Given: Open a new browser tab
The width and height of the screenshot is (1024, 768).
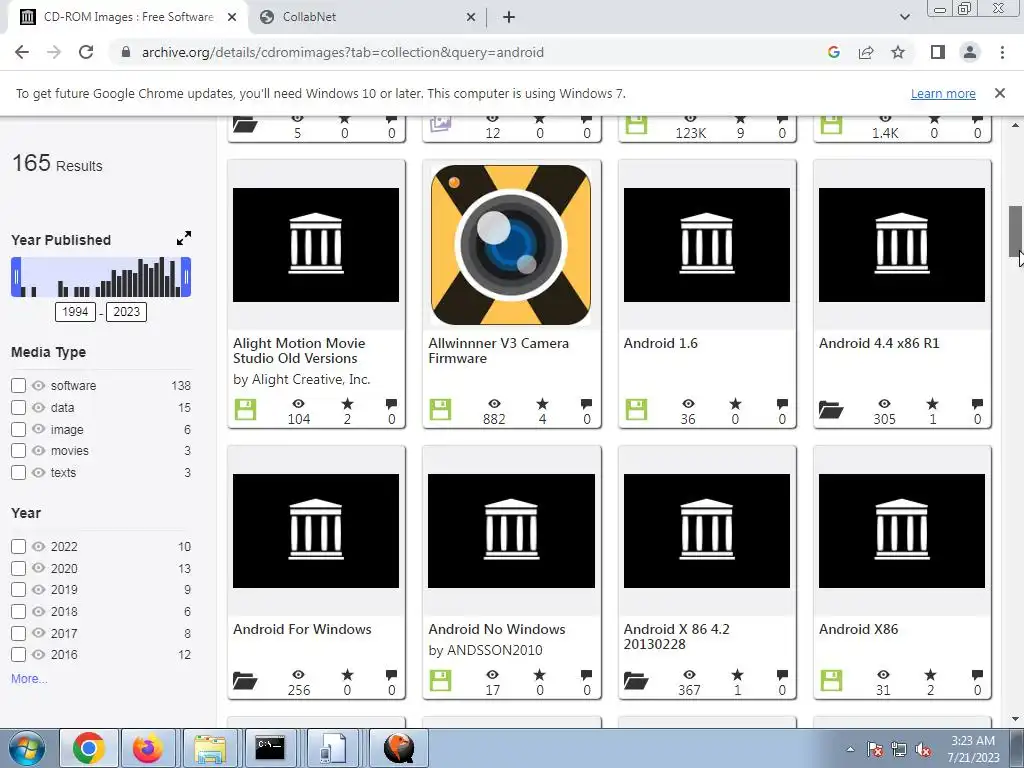Looking at the screenshot, I should [x=509, y=17].
